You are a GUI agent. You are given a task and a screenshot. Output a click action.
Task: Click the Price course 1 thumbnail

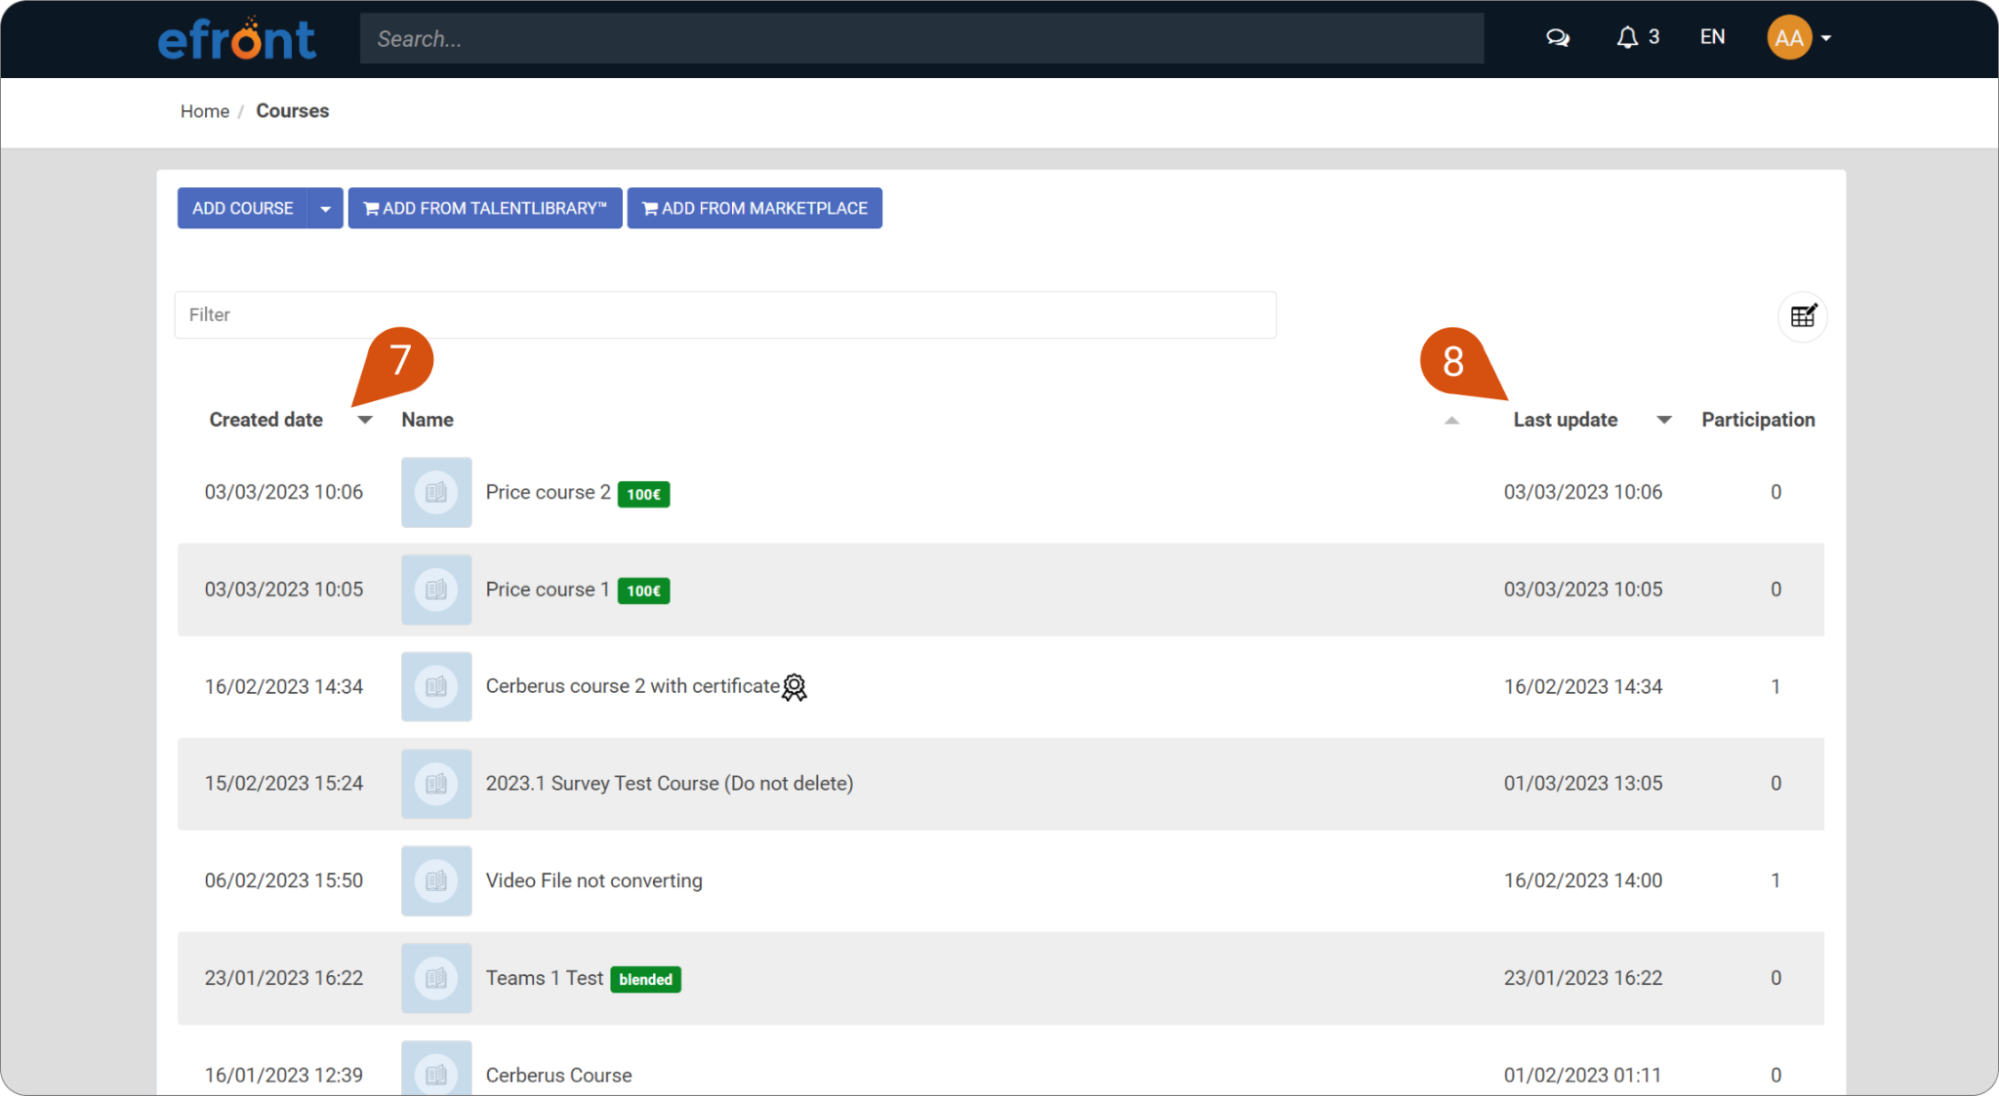coord(436,589)
